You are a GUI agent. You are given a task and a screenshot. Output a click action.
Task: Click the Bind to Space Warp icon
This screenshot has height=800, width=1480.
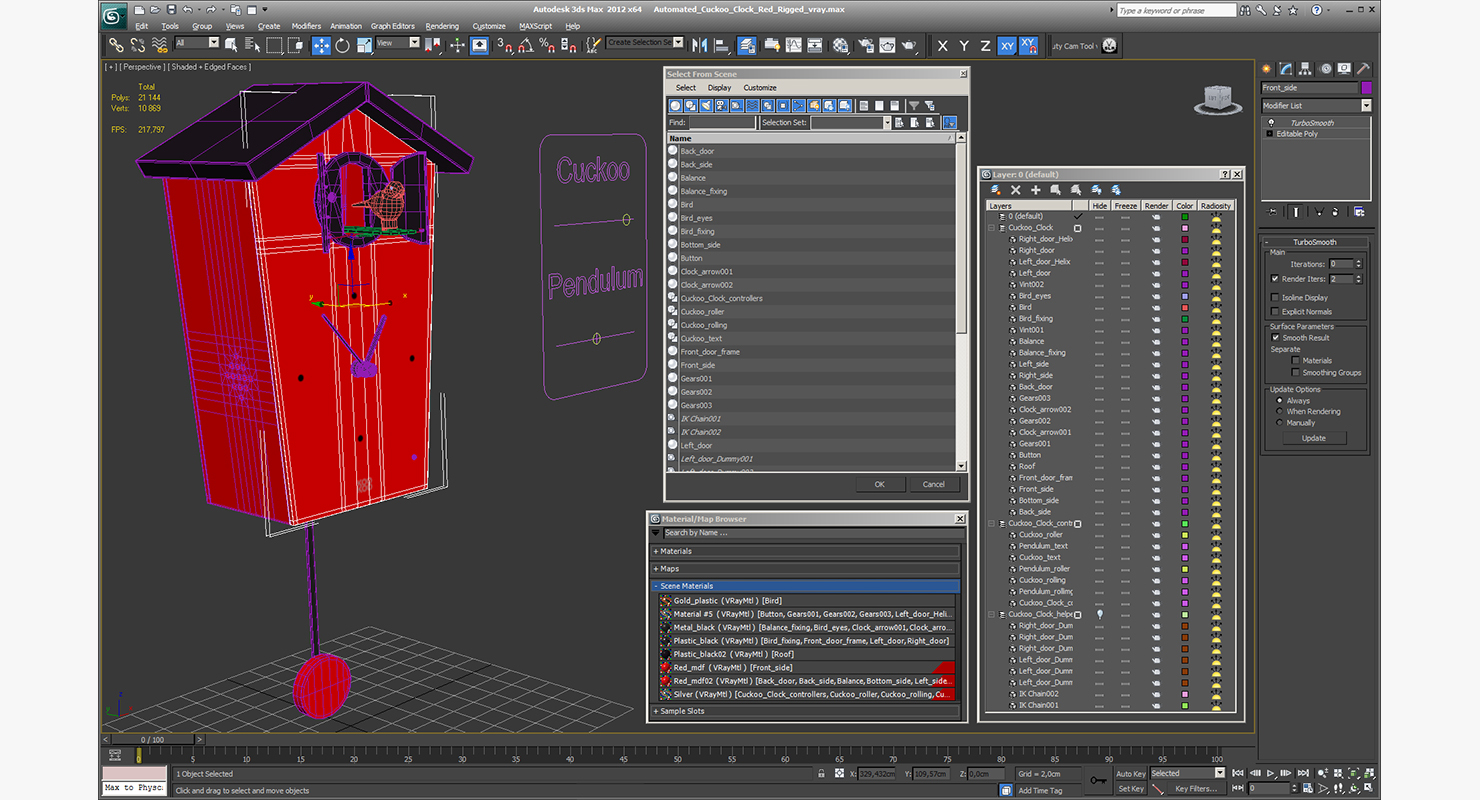tap(159, 45)
